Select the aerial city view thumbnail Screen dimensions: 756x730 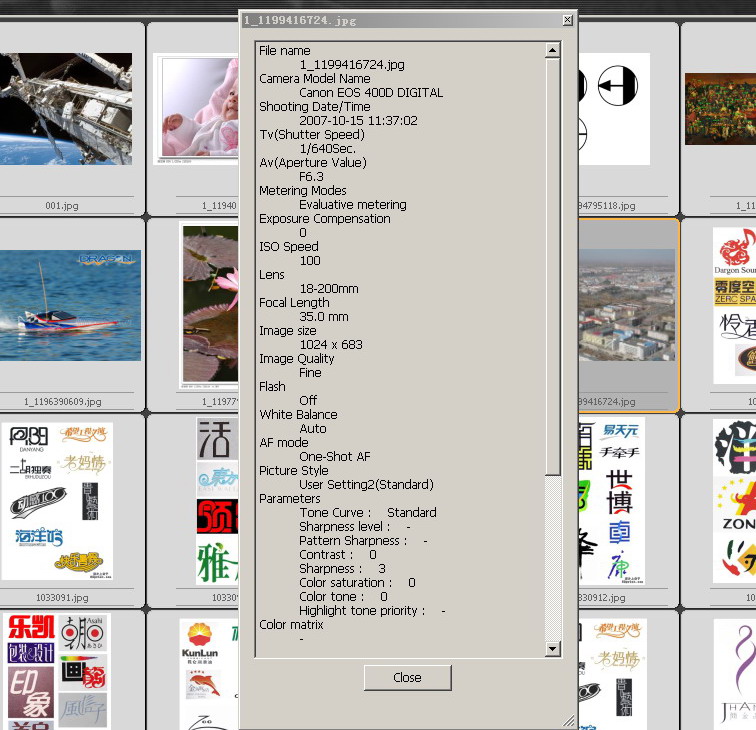(x=627, y=305)
